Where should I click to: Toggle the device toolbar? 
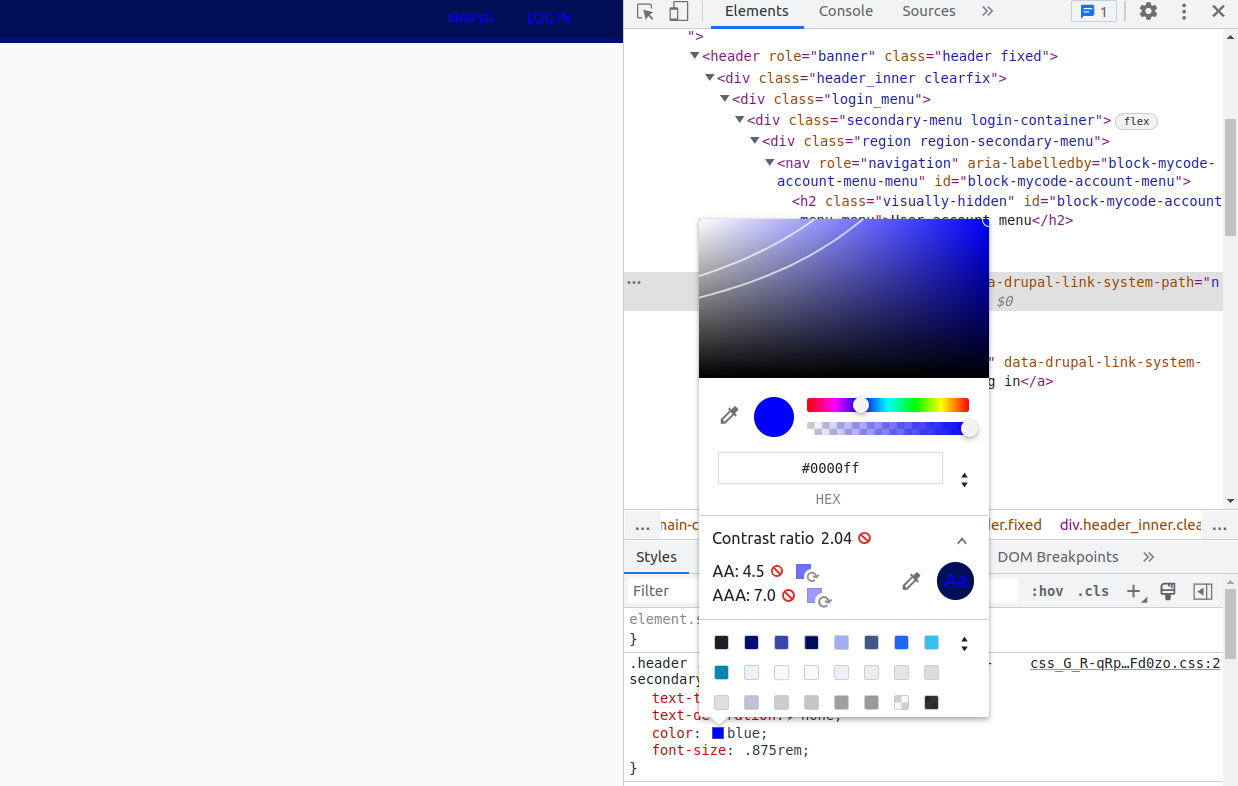coord(679,11)
